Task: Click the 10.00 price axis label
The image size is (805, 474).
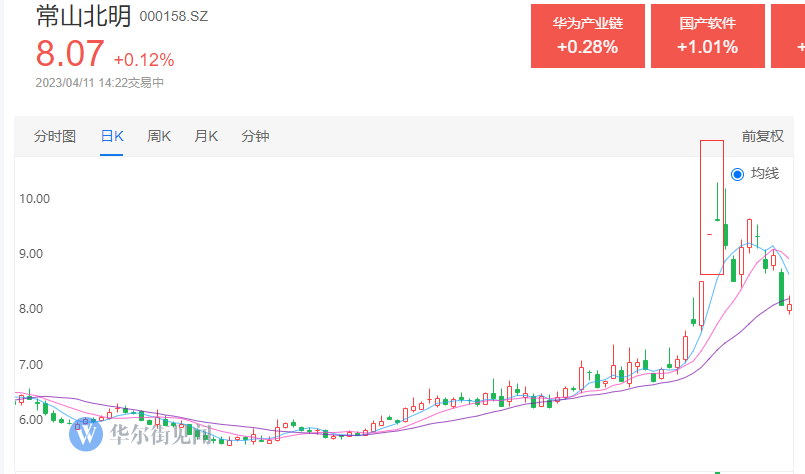Action: pyautogui.click(x=34, y=199)
